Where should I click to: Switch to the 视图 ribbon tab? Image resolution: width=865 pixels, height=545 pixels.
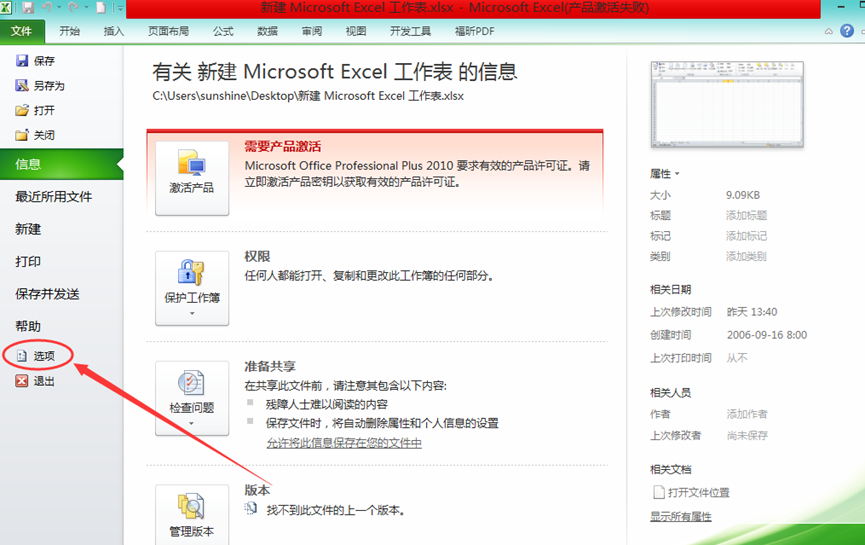coord(356,31)
